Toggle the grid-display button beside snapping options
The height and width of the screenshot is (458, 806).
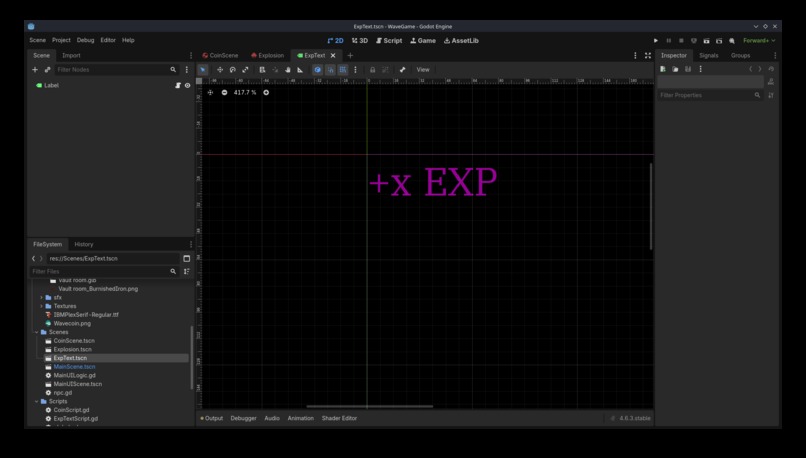click(343, 69)
